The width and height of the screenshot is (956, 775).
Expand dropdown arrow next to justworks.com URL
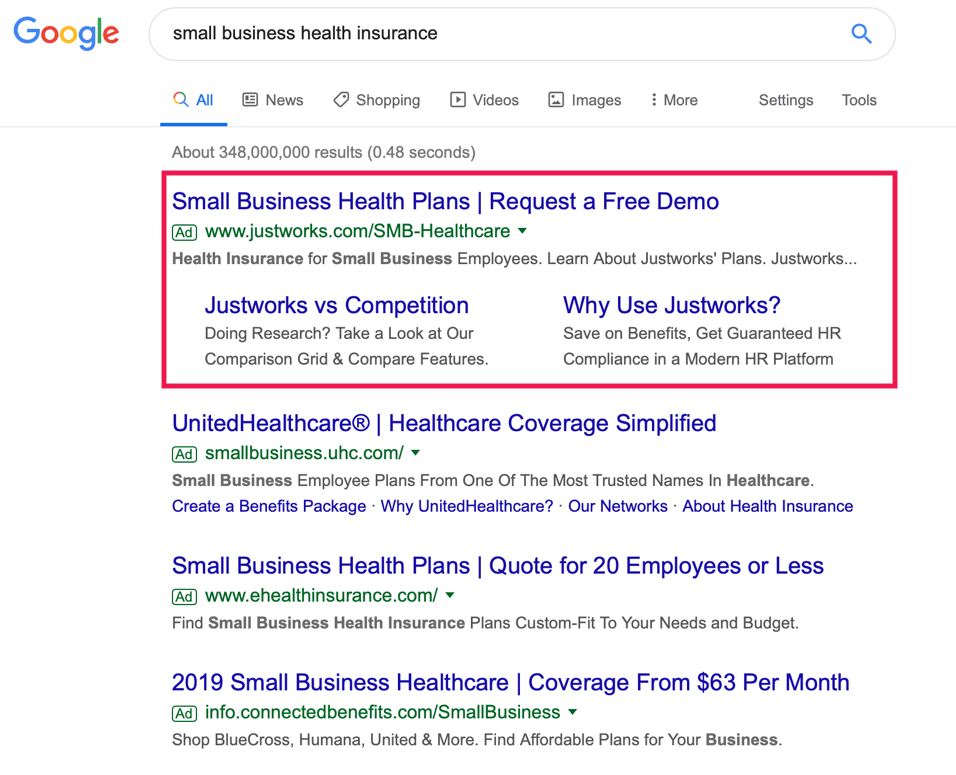(x=522, y=231)
